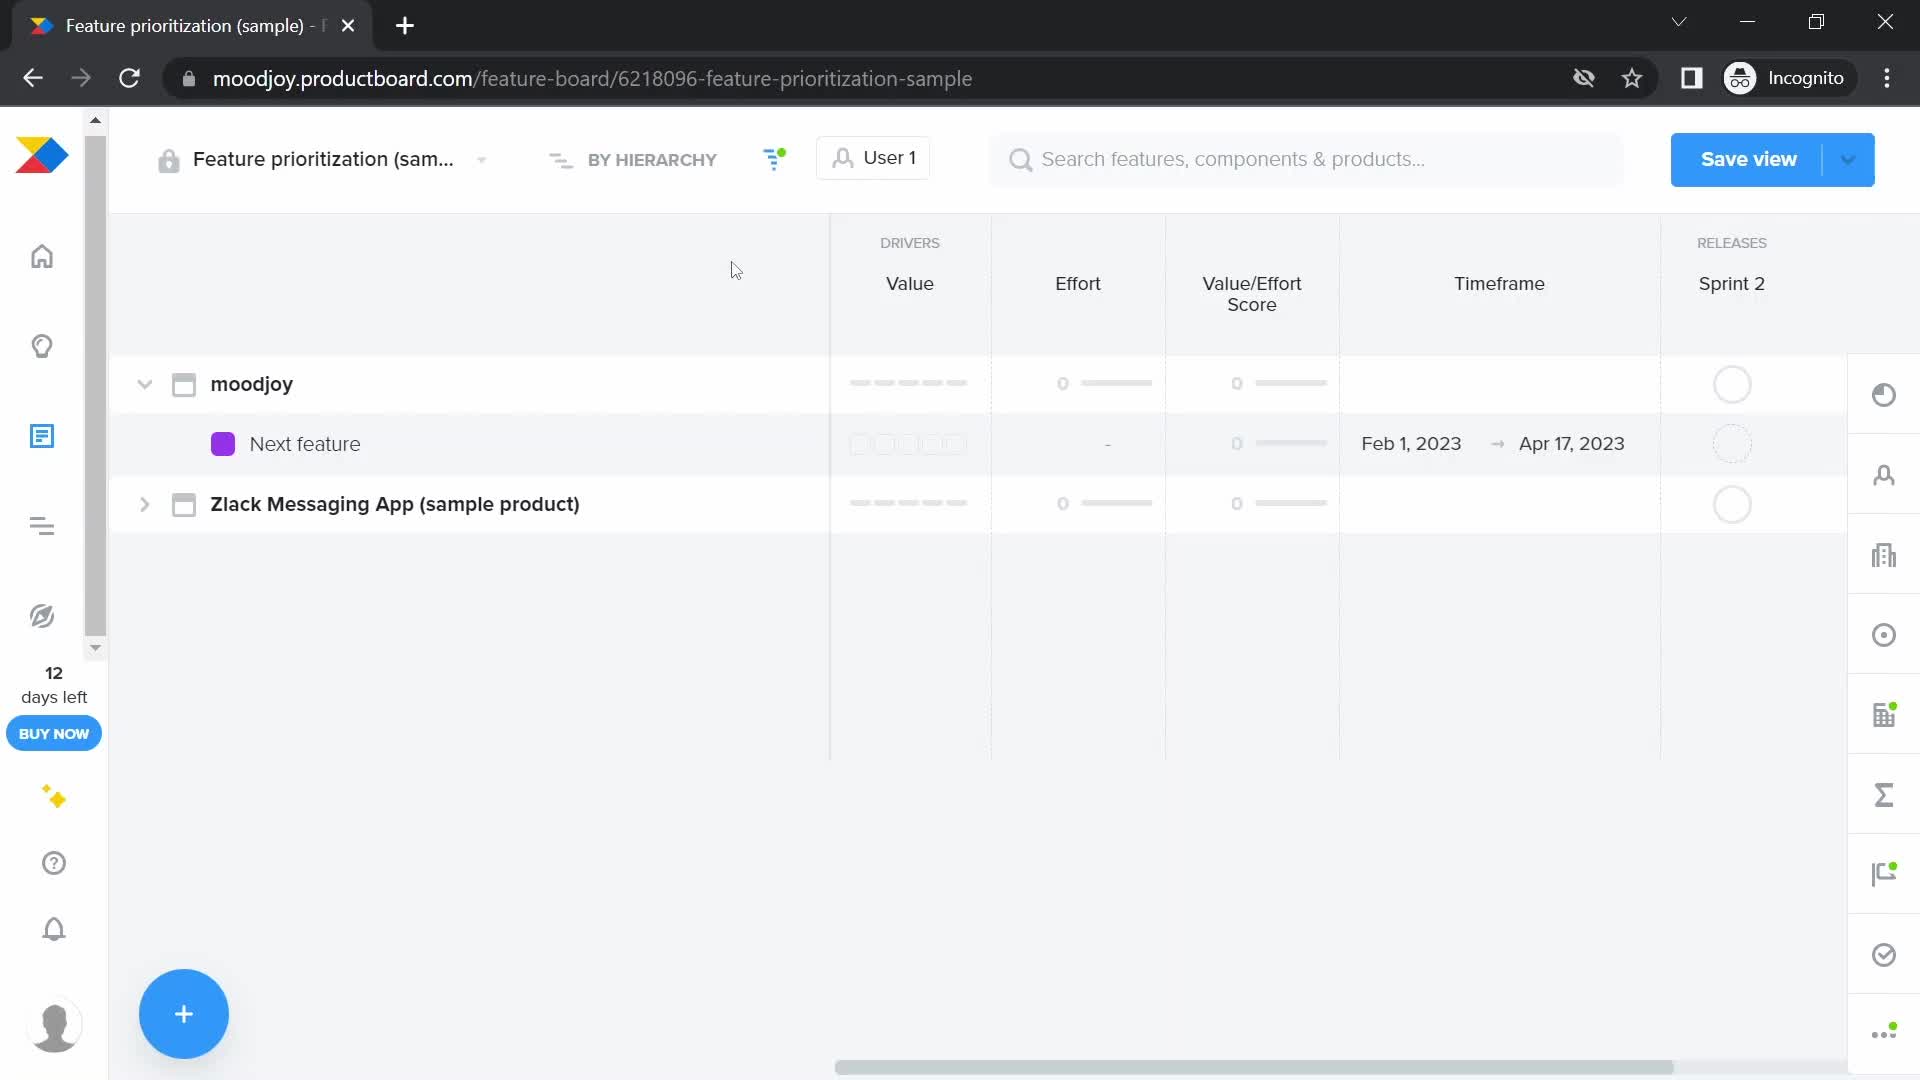Open a new browser tab

(405, 26)
